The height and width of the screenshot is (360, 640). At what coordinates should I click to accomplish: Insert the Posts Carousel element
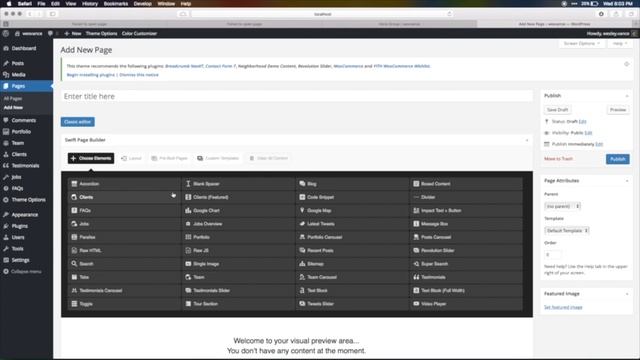466,237
